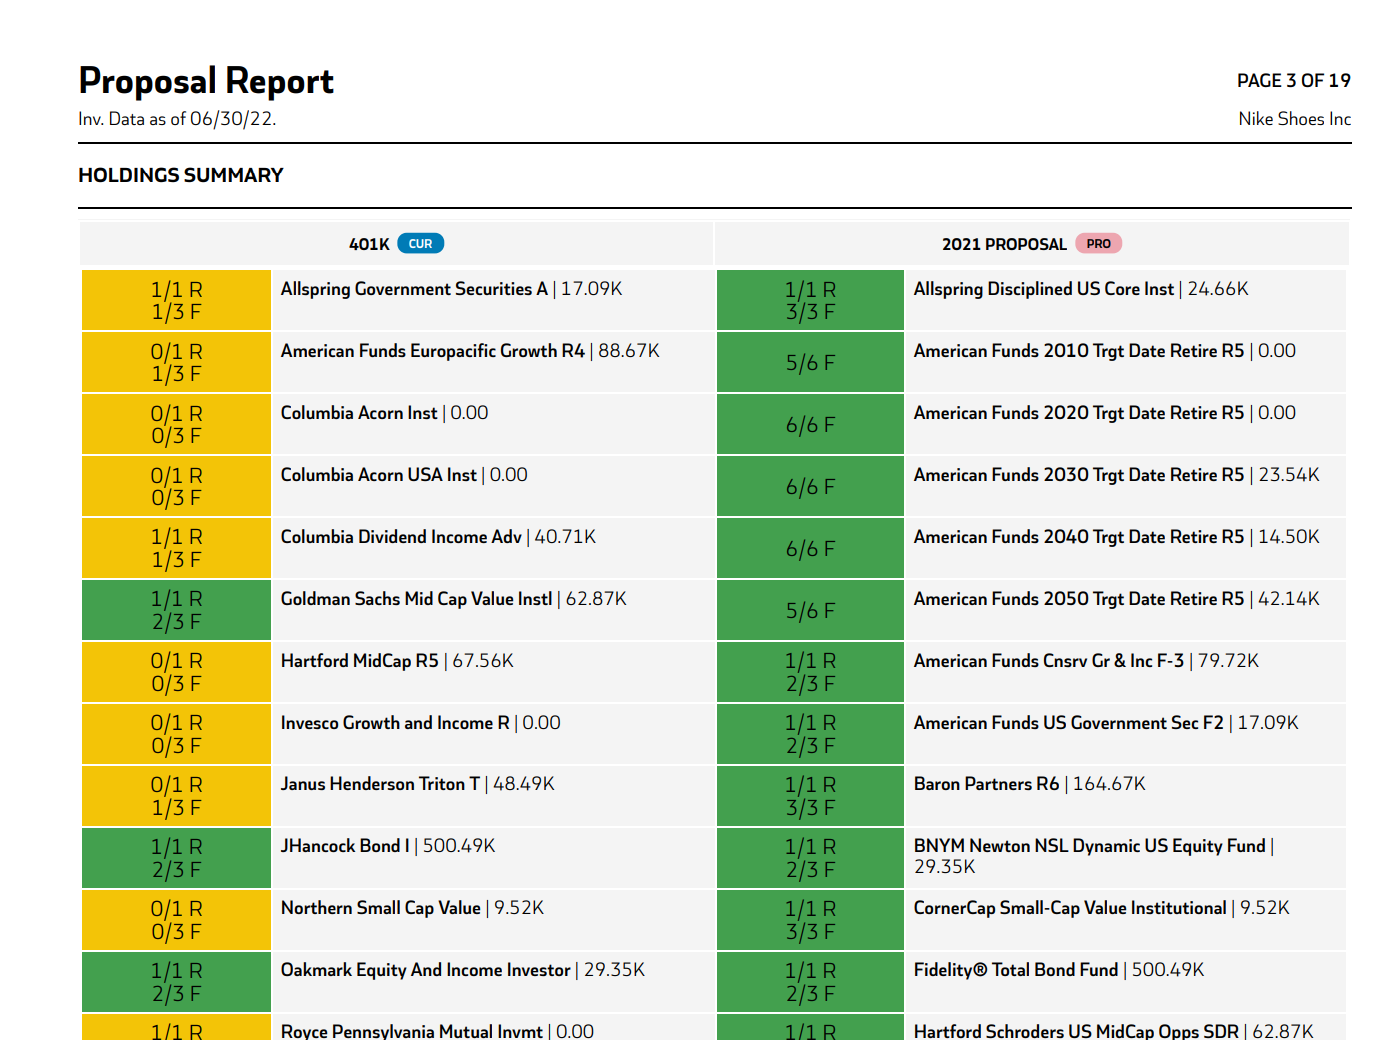Open Goldman Sachs Mid Cap Value Instl

pyautogui.click(x=416, y=599)
